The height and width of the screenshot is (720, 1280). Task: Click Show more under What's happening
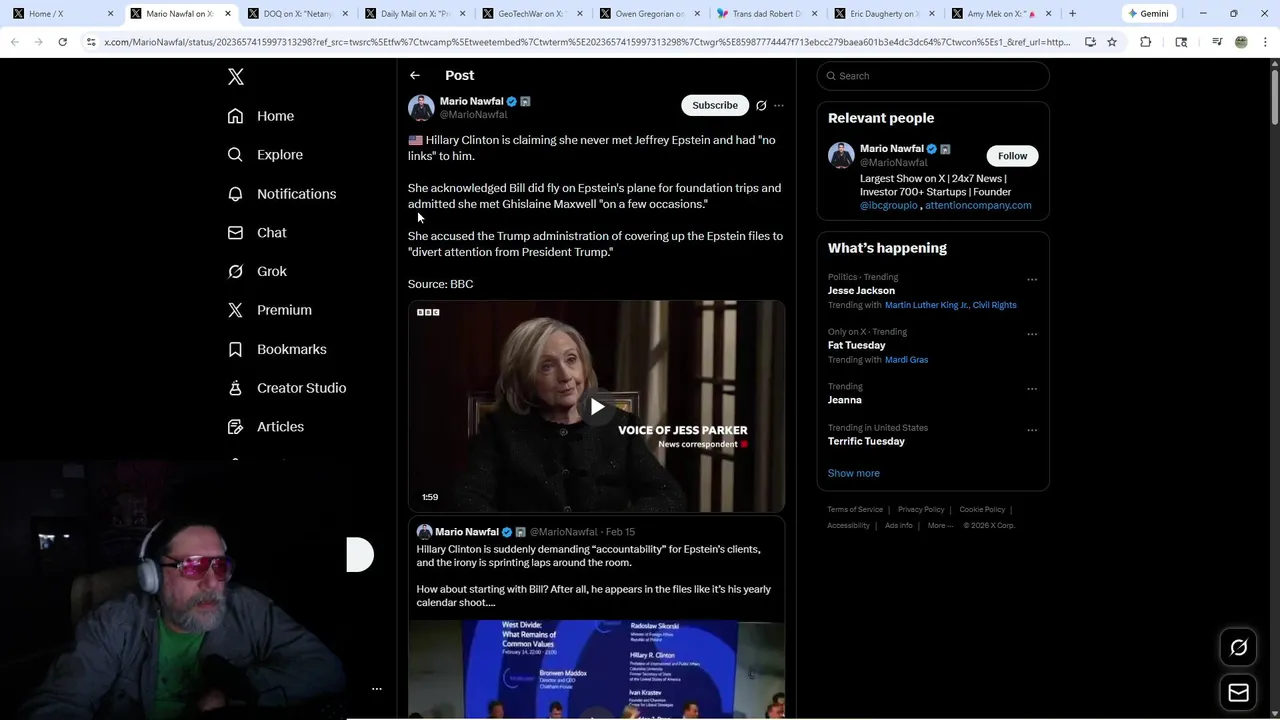tap(853, 473)
